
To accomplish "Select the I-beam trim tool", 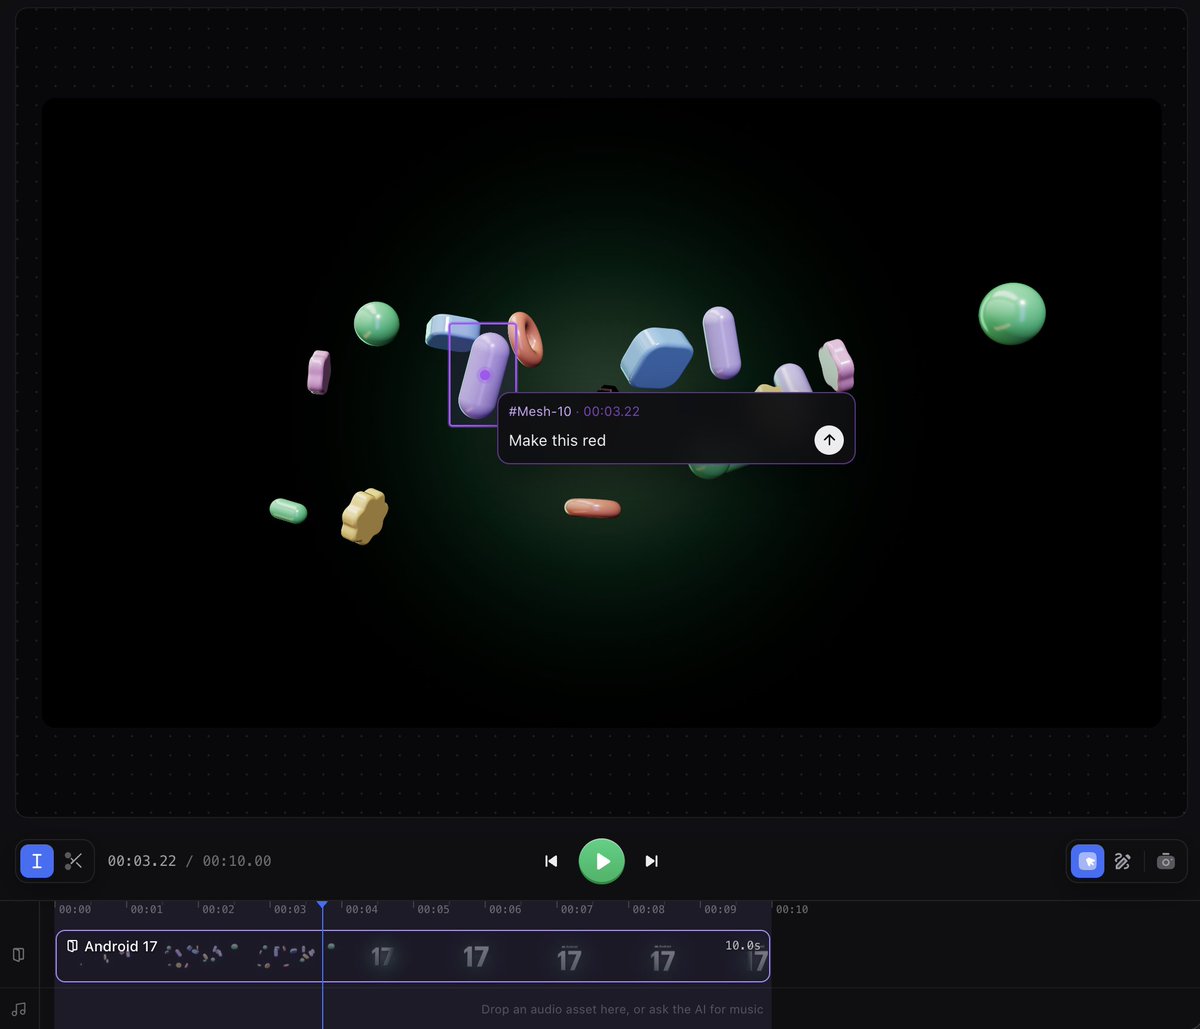I will click(x=37, y=861).
